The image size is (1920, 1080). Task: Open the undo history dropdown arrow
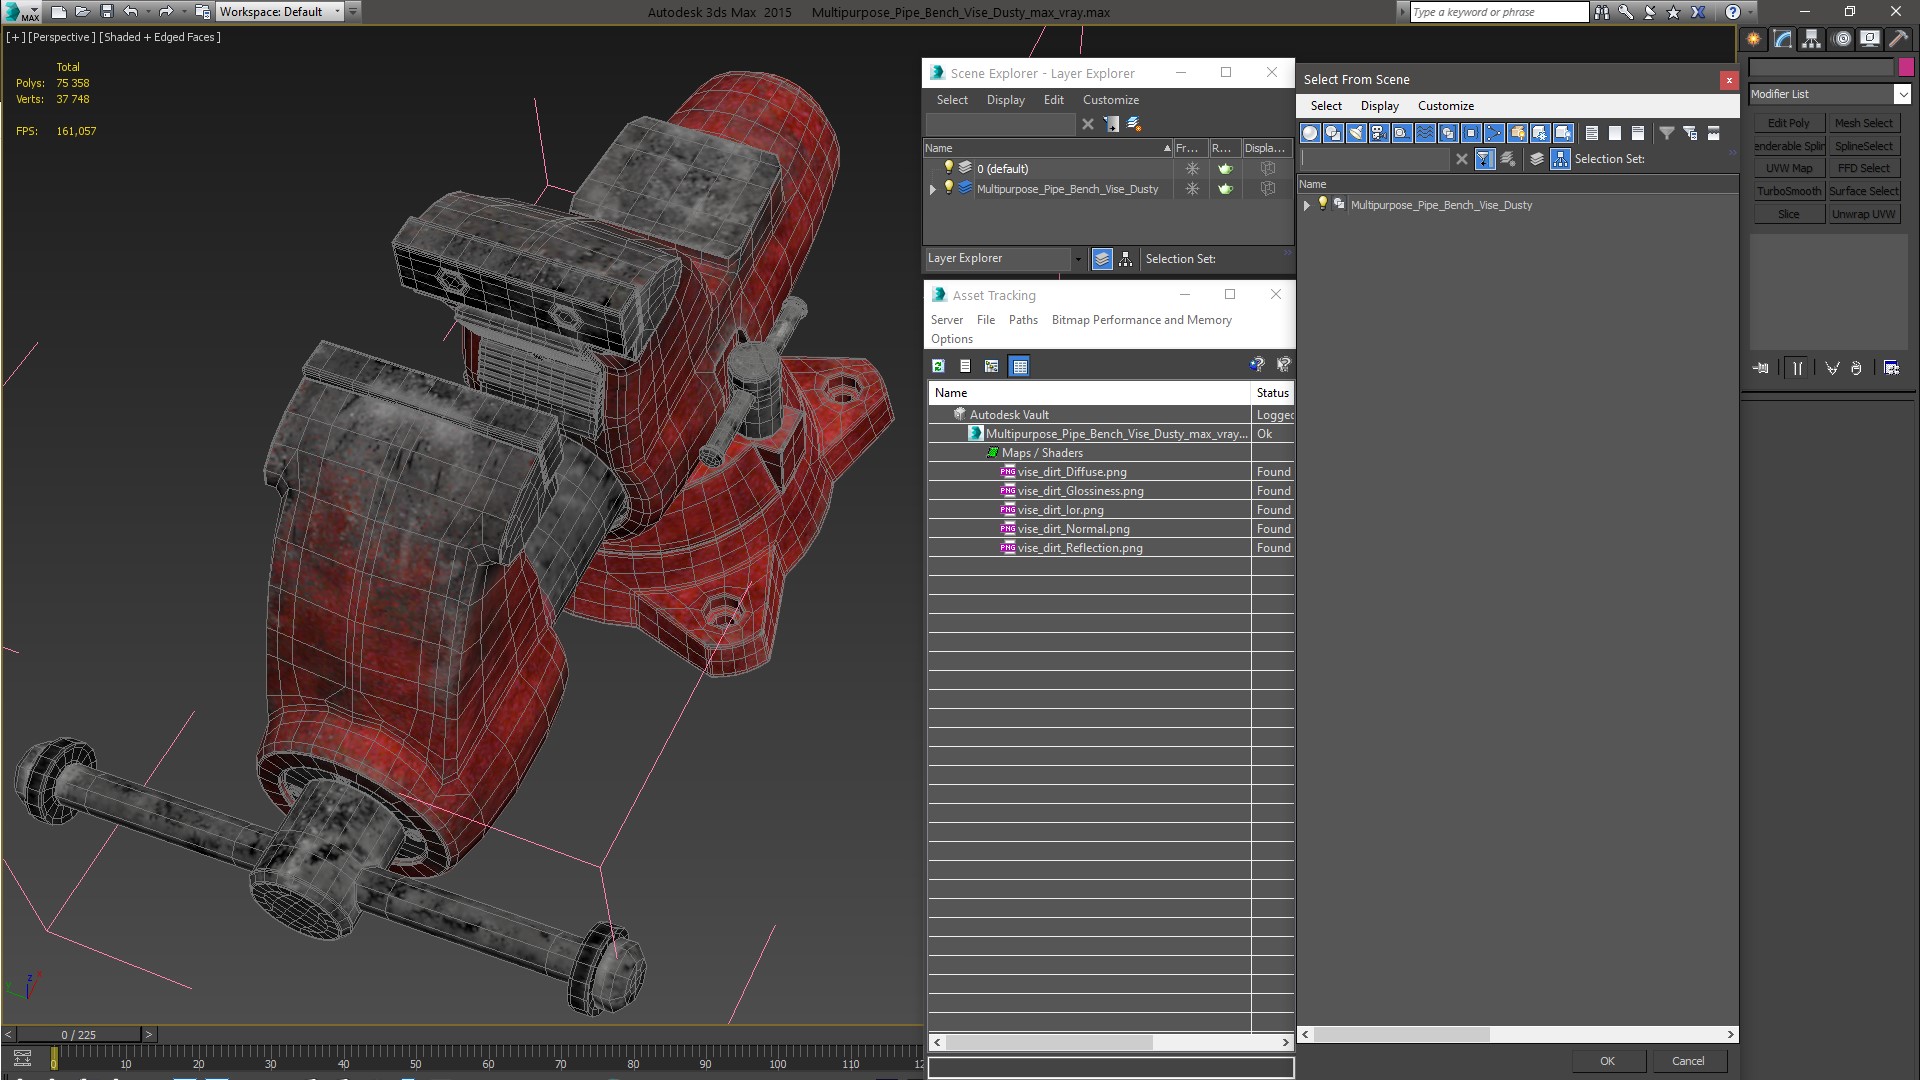point(148,12)
